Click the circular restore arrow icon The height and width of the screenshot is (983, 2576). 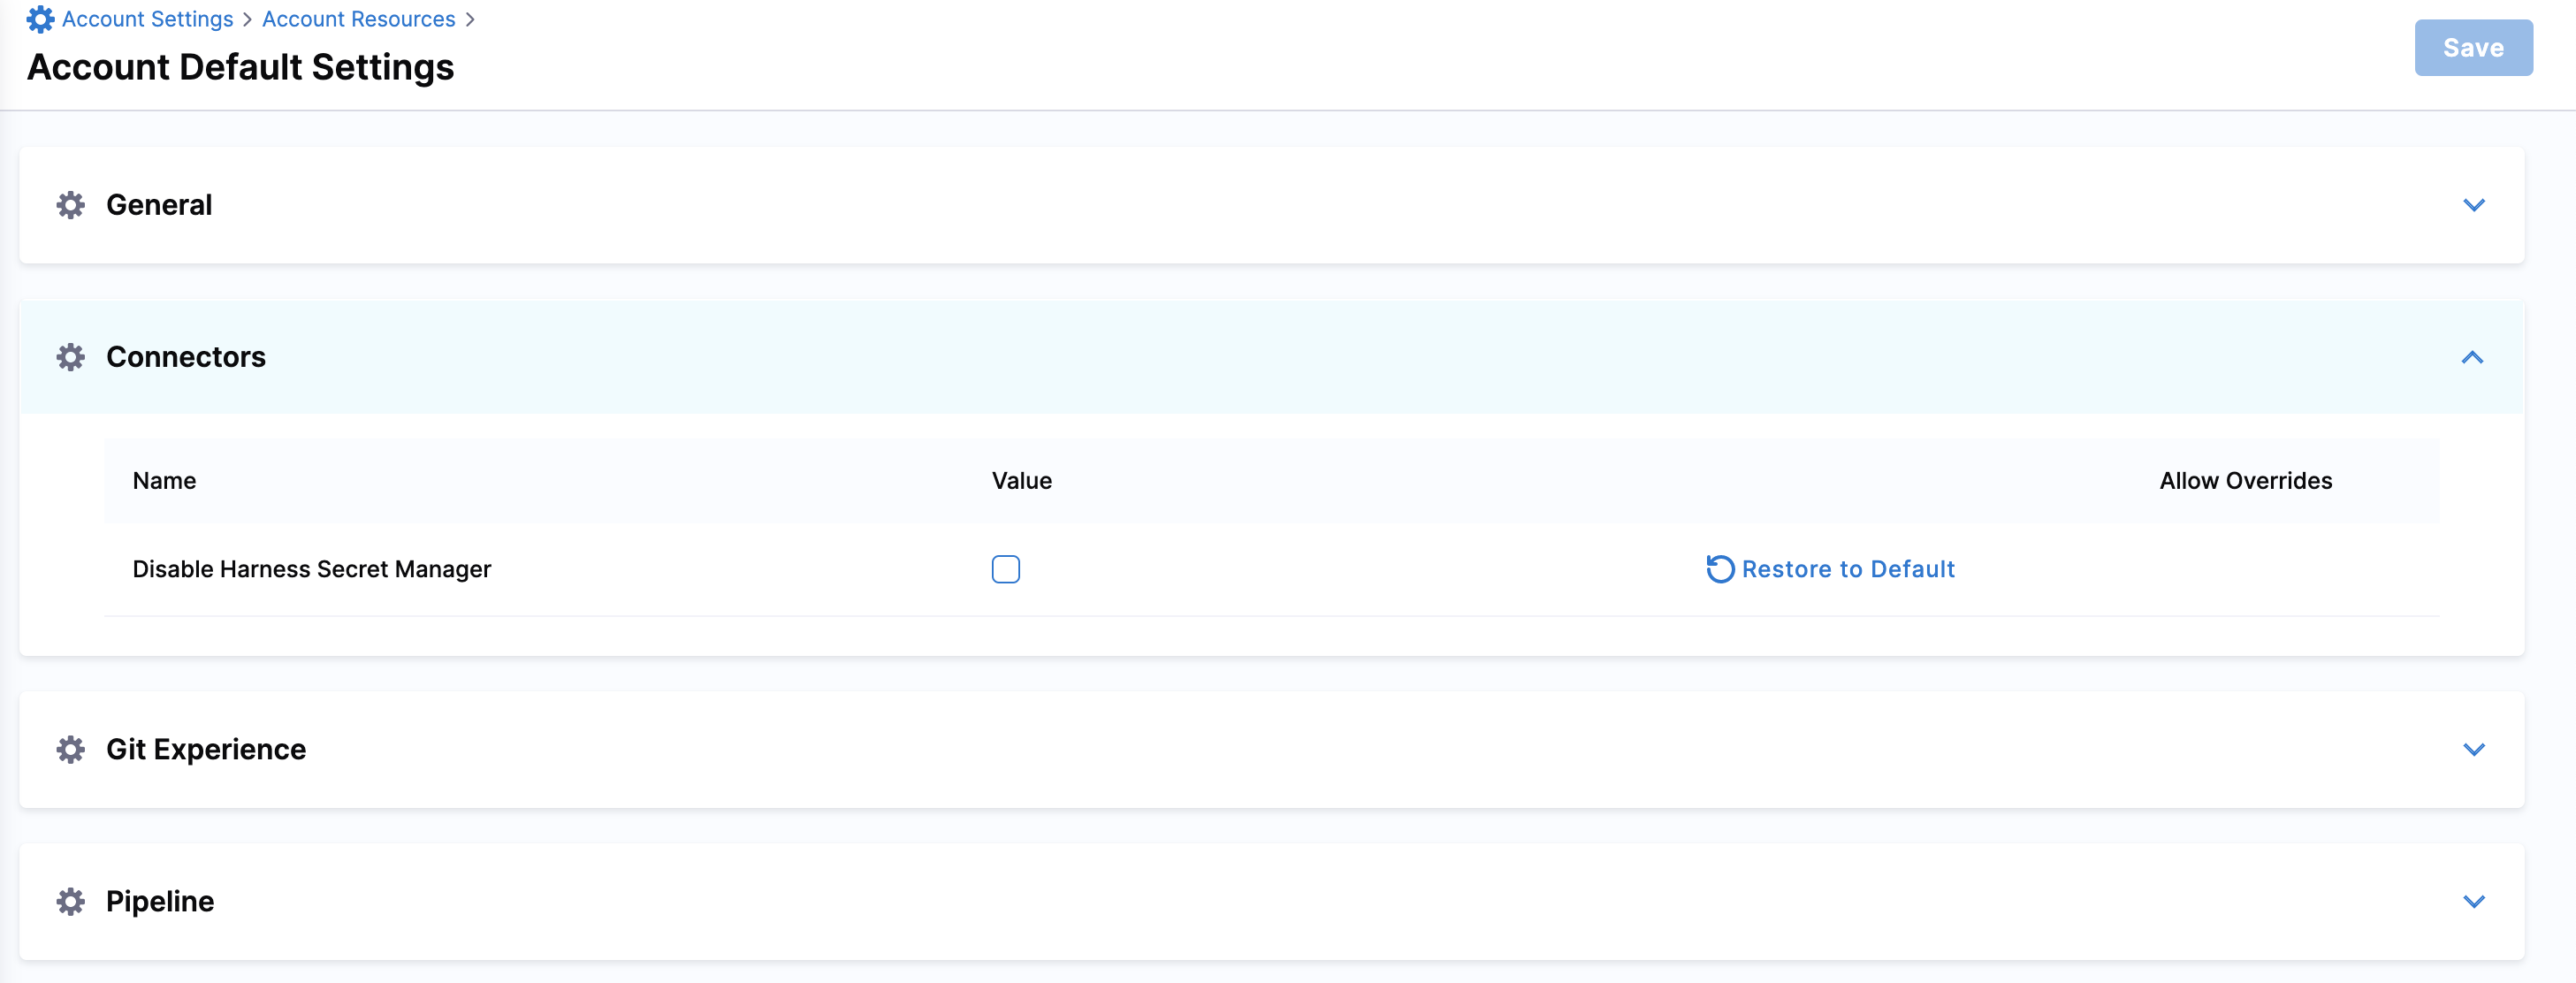pos(1719,569)
